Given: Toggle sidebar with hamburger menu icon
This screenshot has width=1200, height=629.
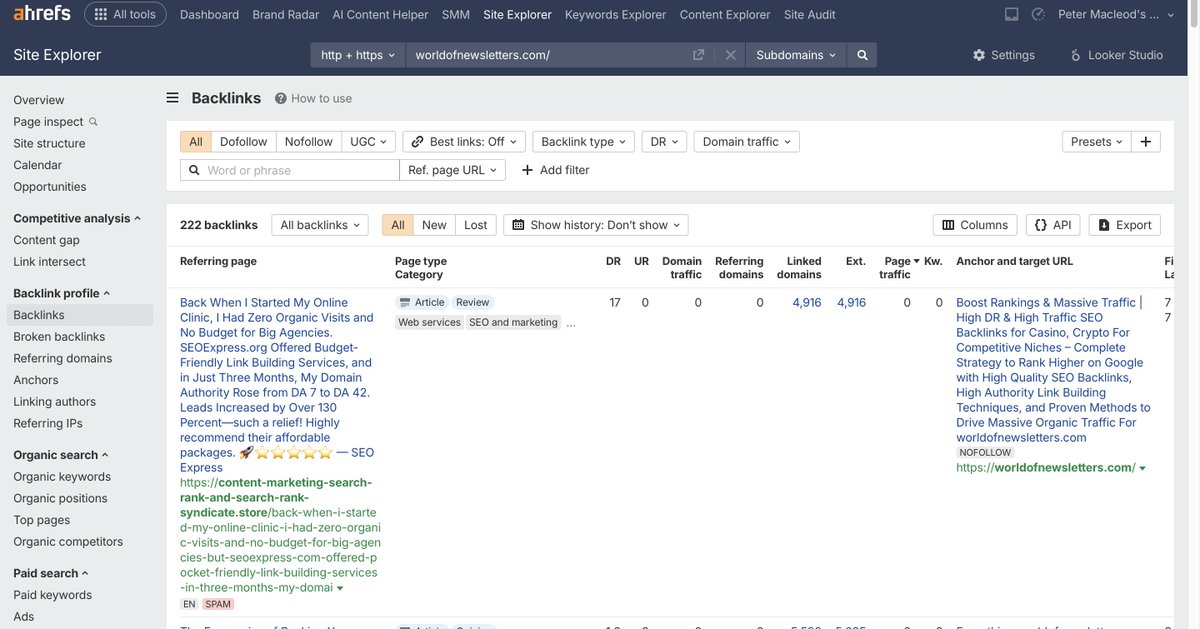Looking at the screenshot, I should tap(172, 98).
